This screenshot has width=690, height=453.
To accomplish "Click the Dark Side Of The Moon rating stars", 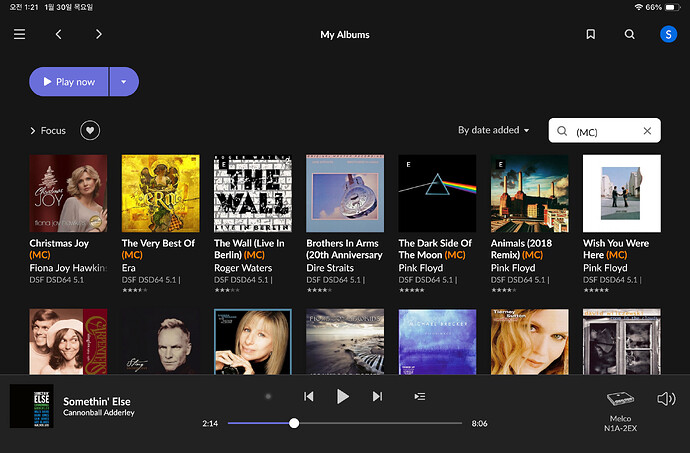I will coord(411,290).
